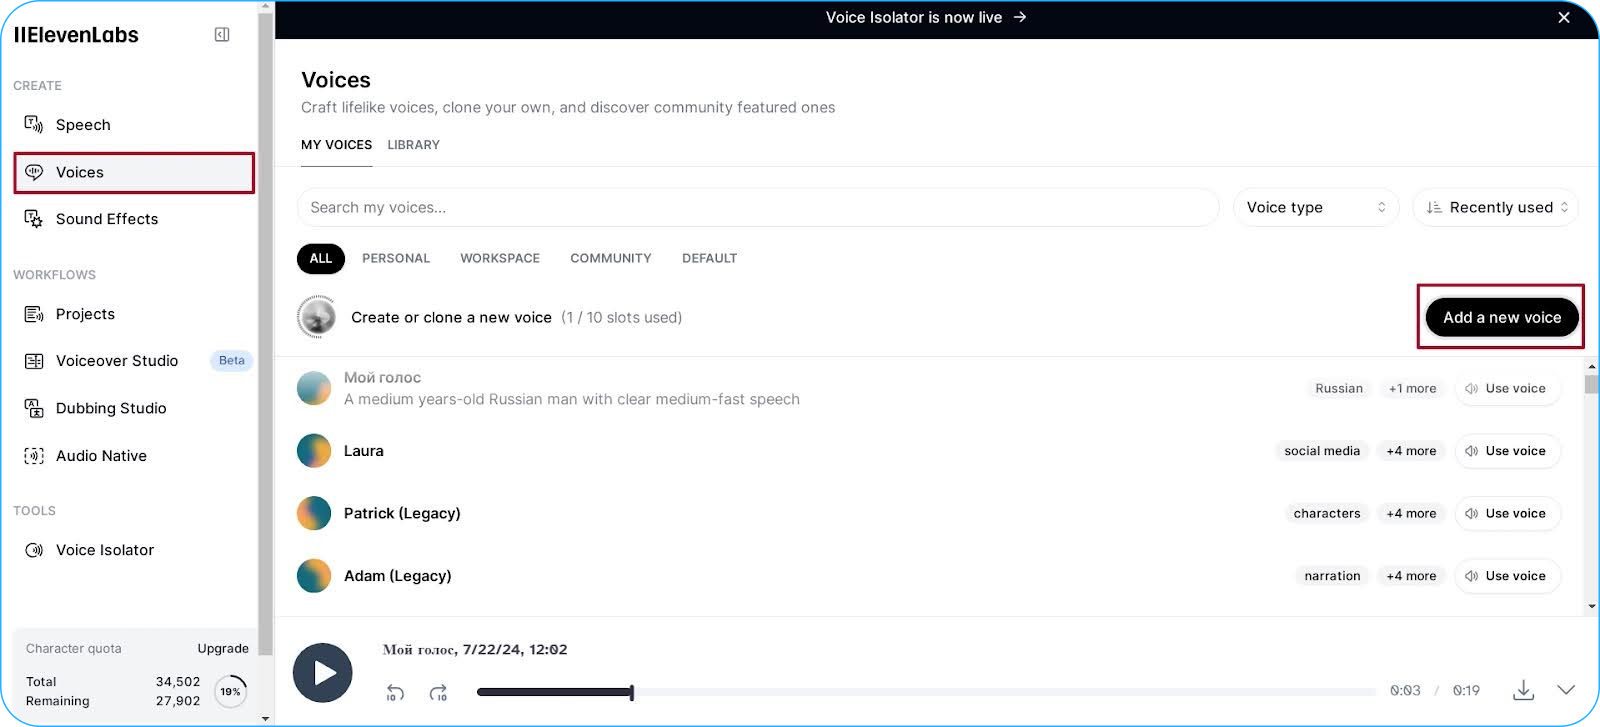Click the Adam (Legacy) avatar

314,576
